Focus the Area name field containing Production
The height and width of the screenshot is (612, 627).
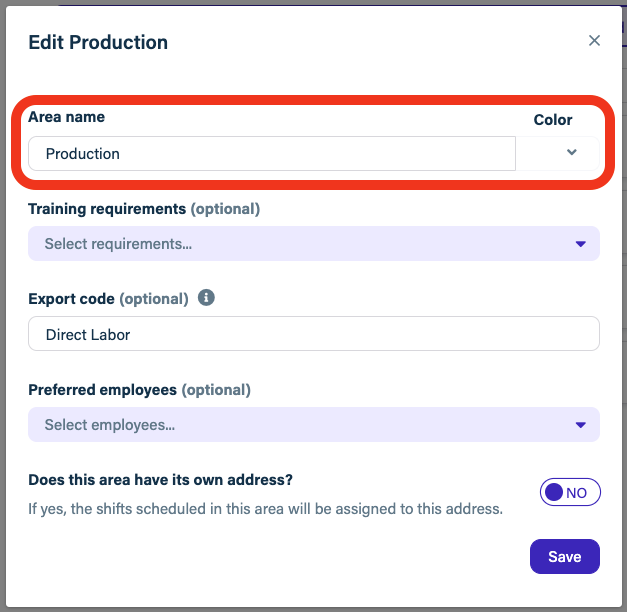point(272,154)
